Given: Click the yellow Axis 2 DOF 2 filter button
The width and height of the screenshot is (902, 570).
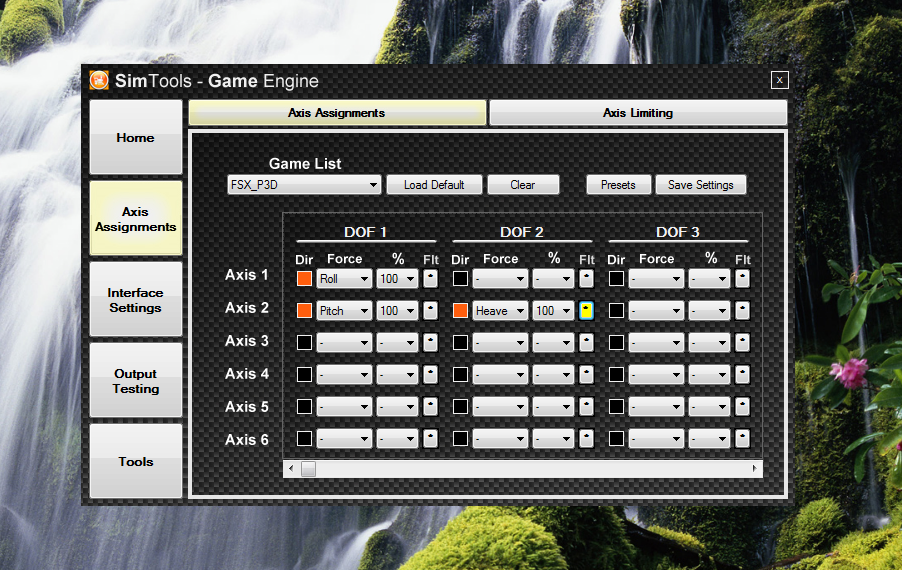Looking at the screenshot, I should point(586,311).
